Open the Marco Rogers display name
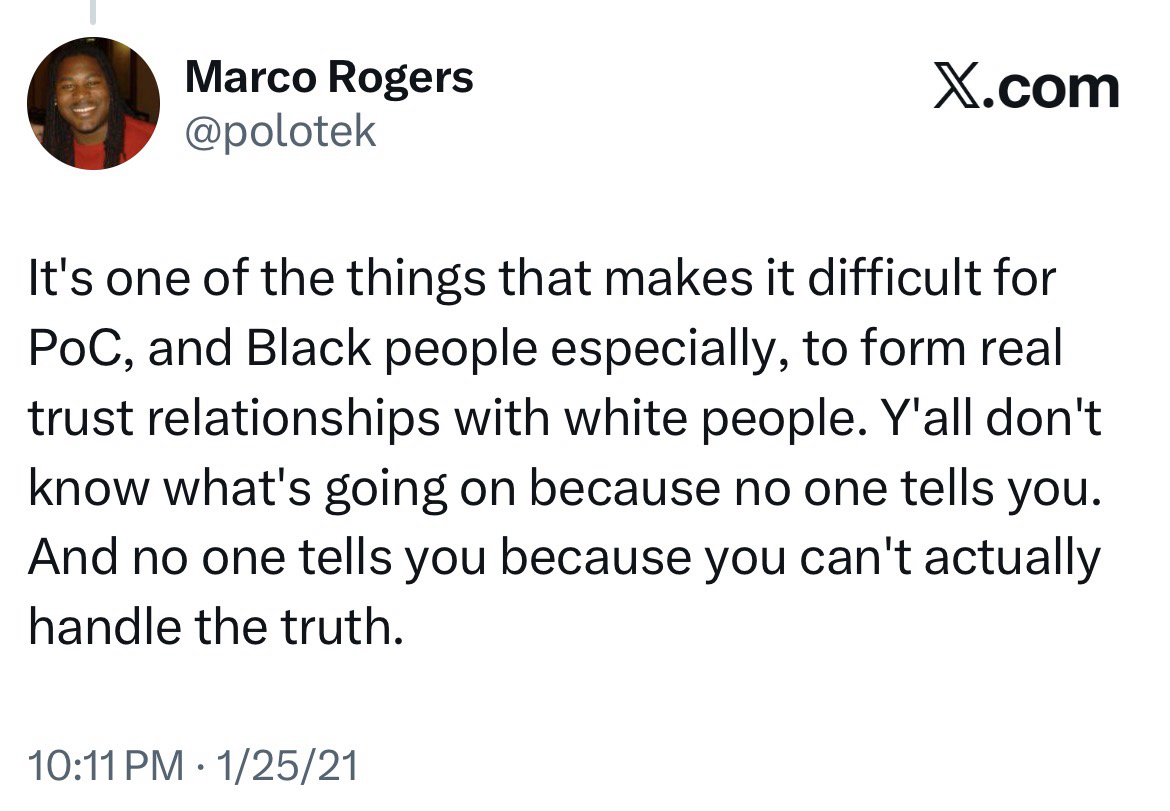This screenshot has width=1170, height=811. [329, 77]
